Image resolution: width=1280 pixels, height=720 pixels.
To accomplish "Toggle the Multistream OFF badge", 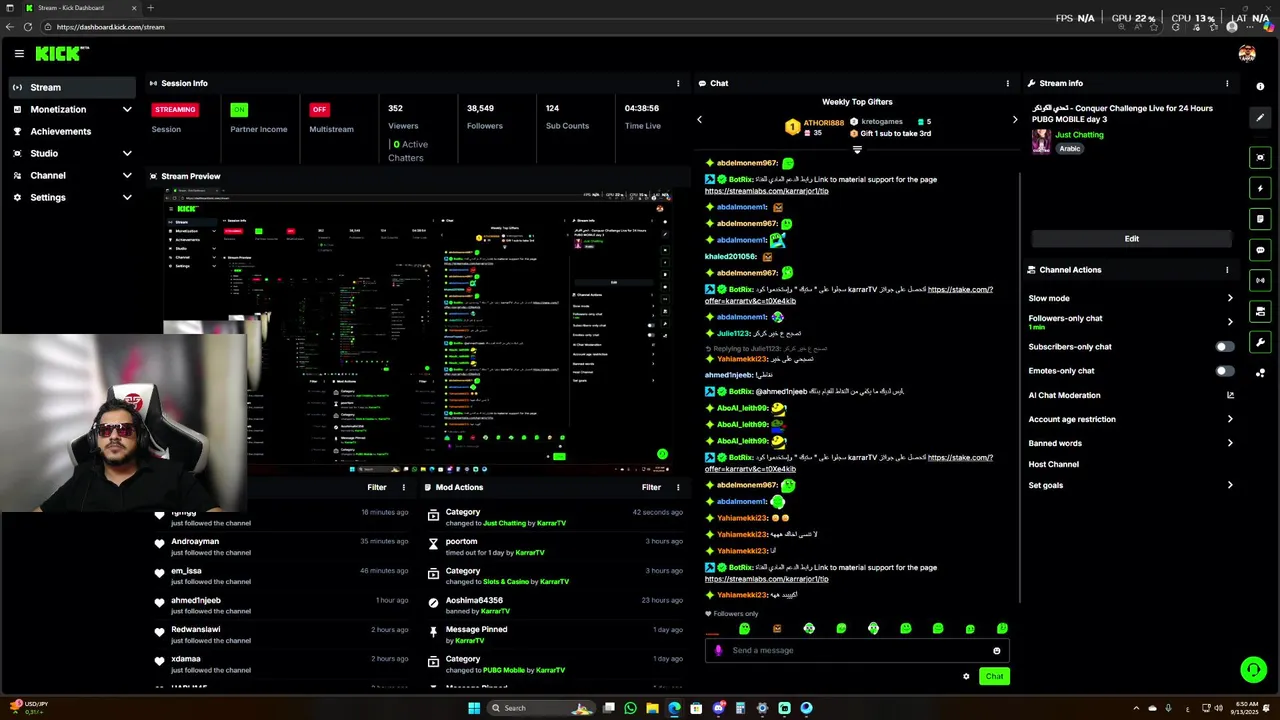I will (319, 109).
